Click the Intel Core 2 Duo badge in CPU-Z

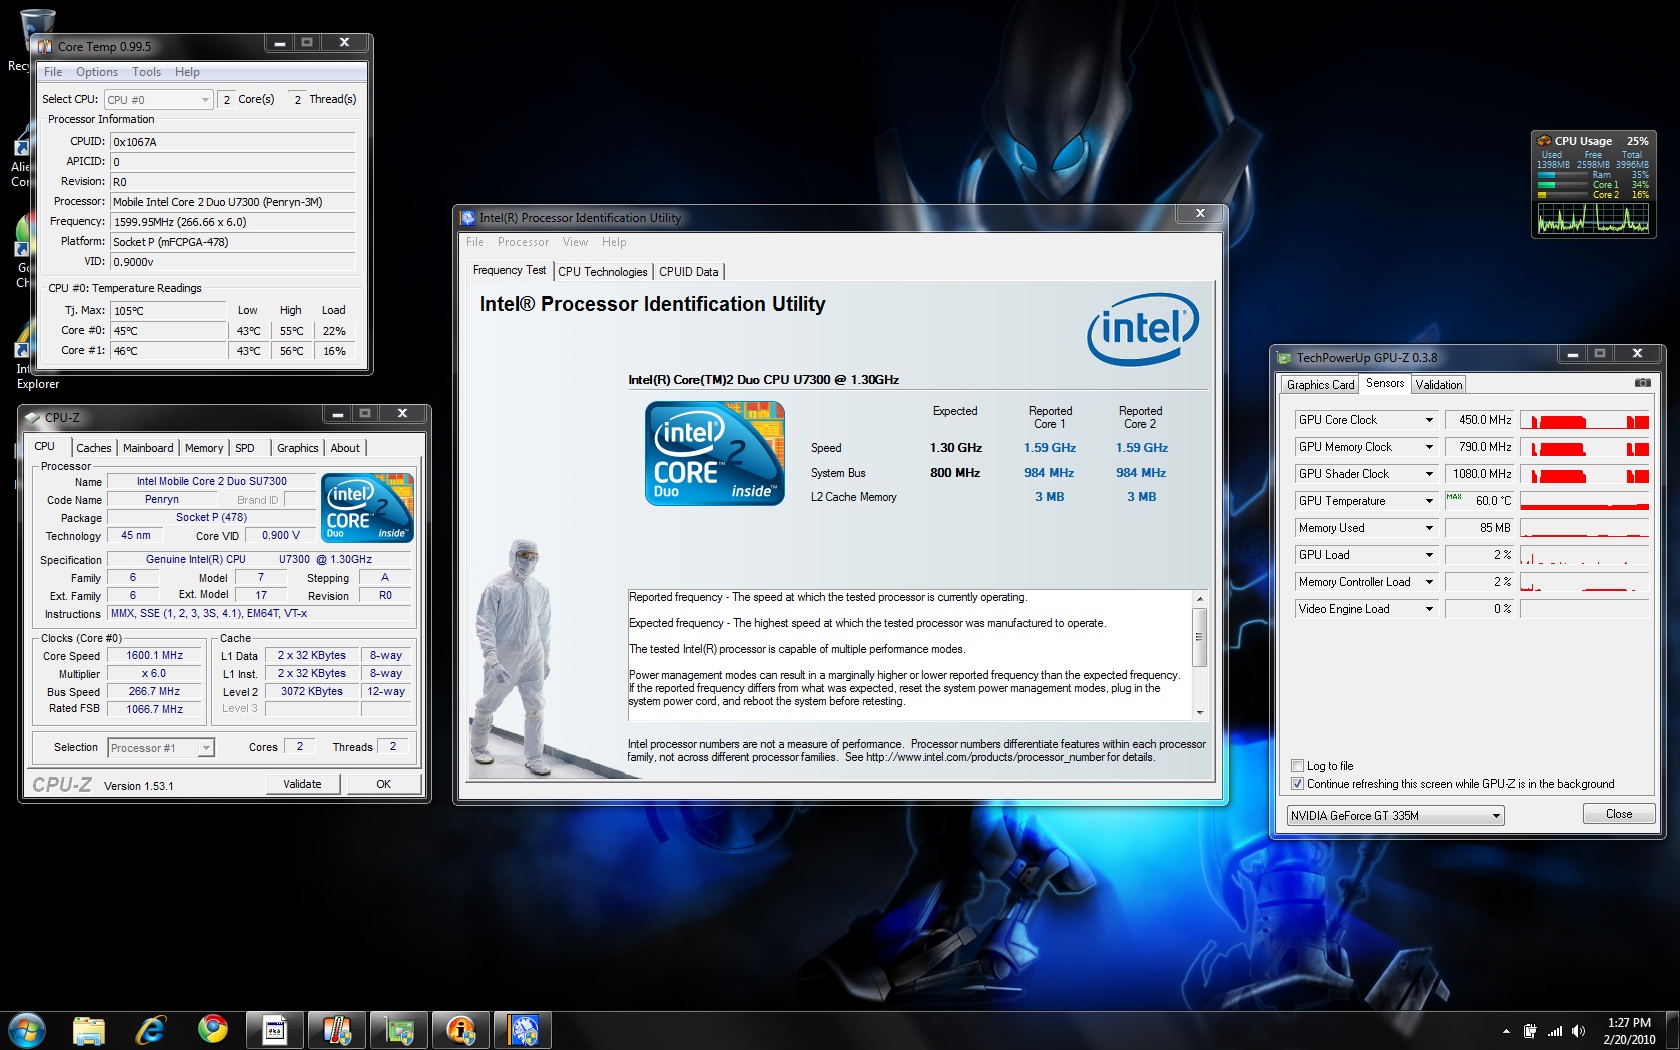point(367,508)
